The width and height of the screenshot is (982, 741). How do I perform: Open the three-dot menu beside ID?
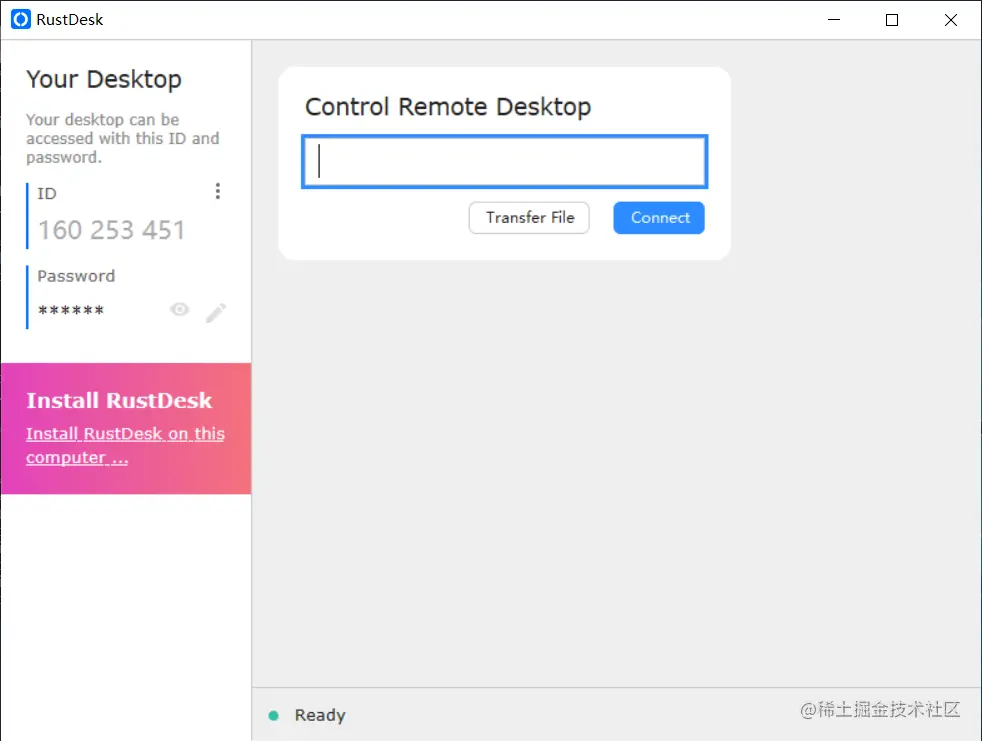tap(217, 191)
